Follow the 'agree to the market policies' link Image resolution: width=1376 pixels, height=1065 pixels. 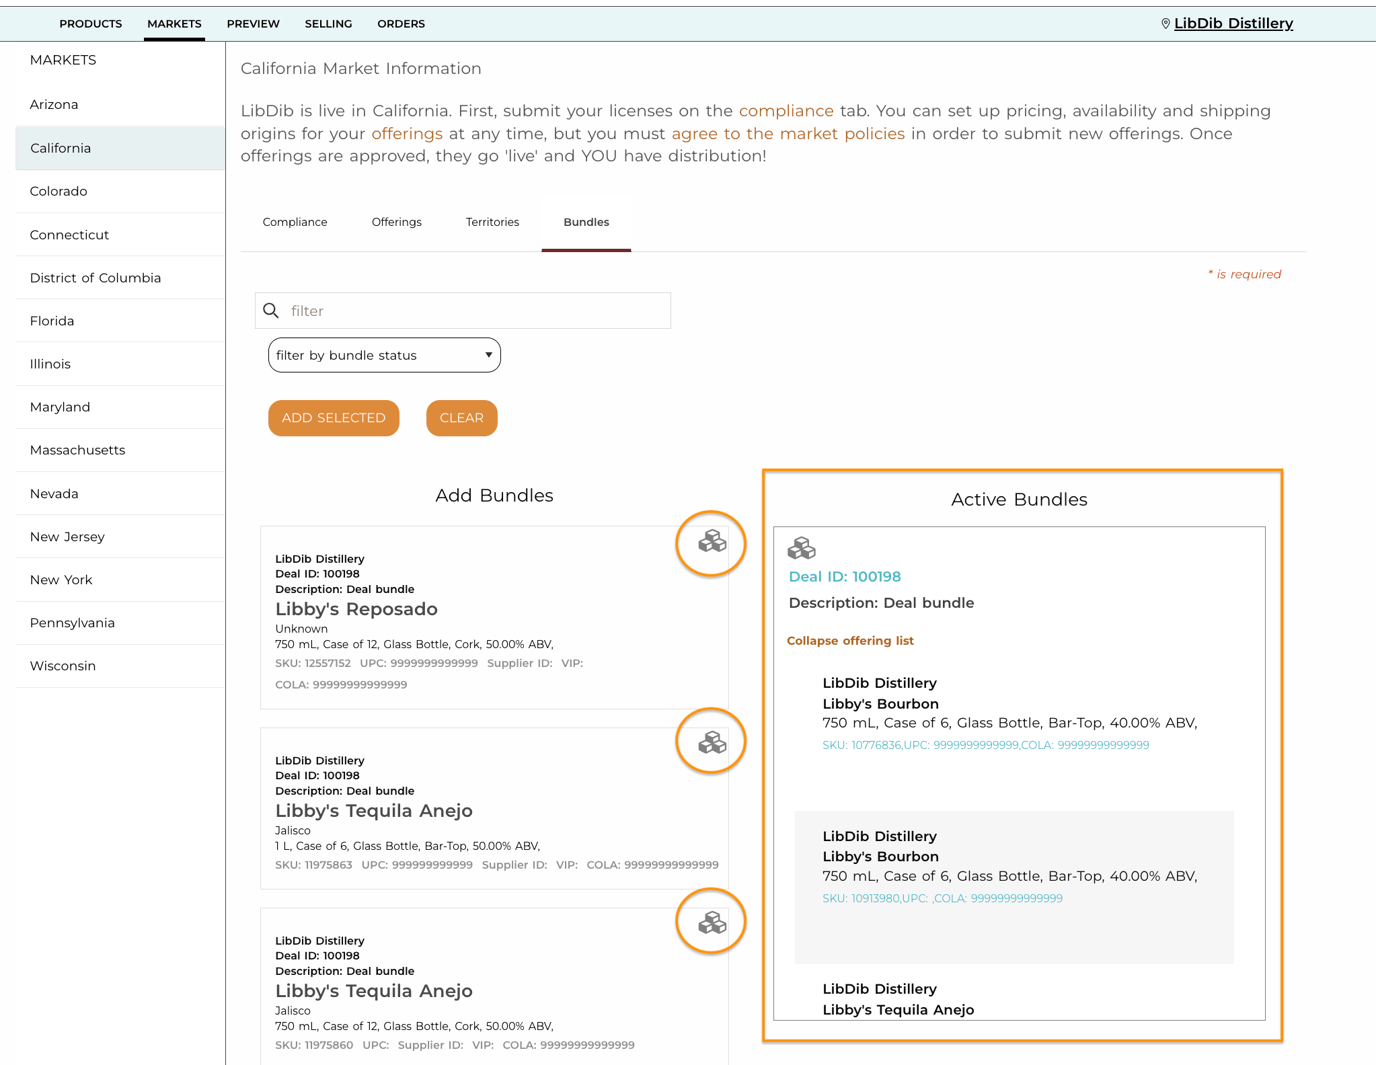pyautogui.click(x=788, y=134)
